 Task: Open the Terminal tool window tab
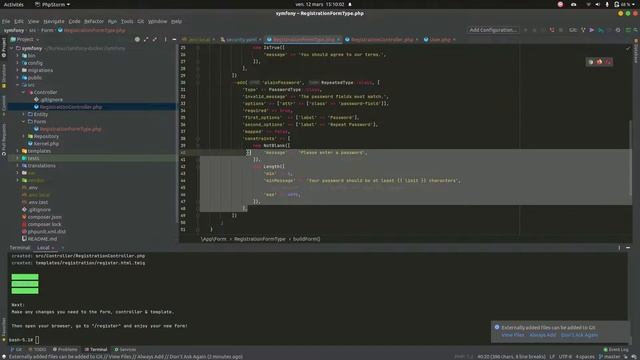pyautogui.click(x=96, y=349)
